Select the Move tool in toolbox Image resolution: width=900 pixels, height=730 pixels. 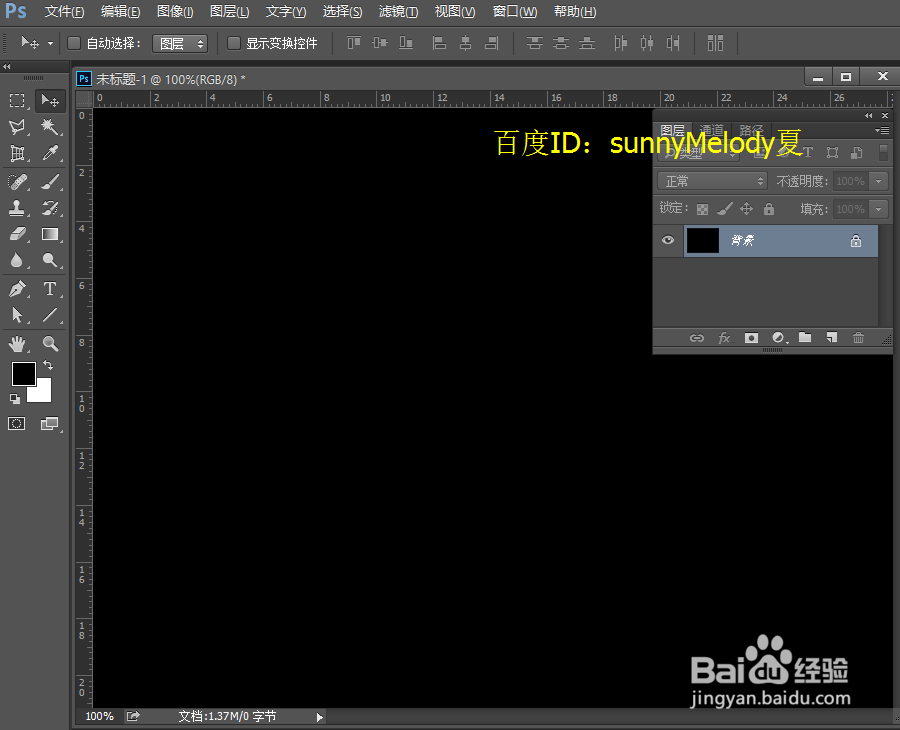click(x=51, y=101)
